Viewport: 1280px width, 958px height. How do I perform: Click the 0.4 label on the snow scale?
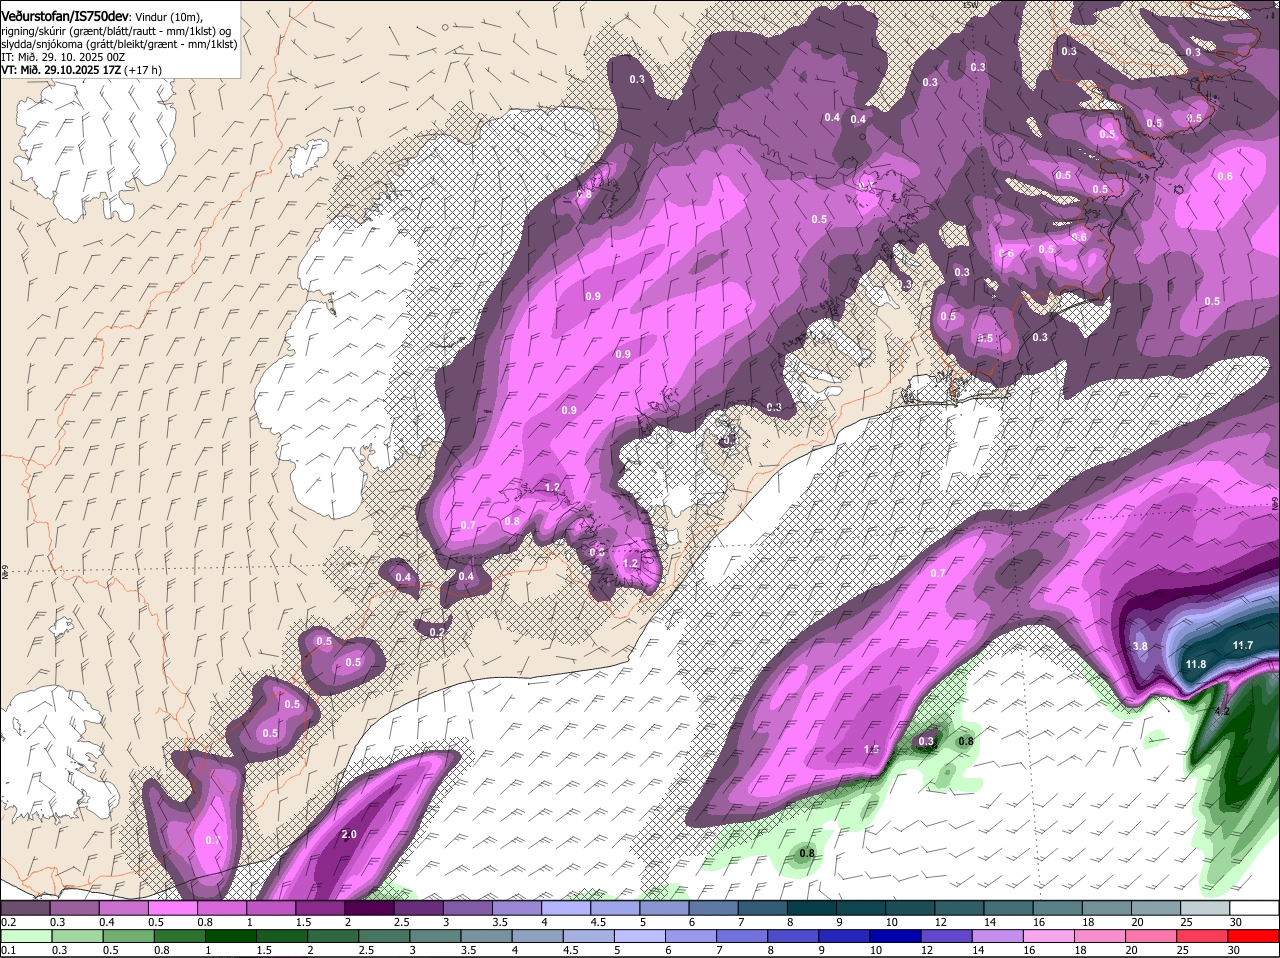[x=106, y=922]
